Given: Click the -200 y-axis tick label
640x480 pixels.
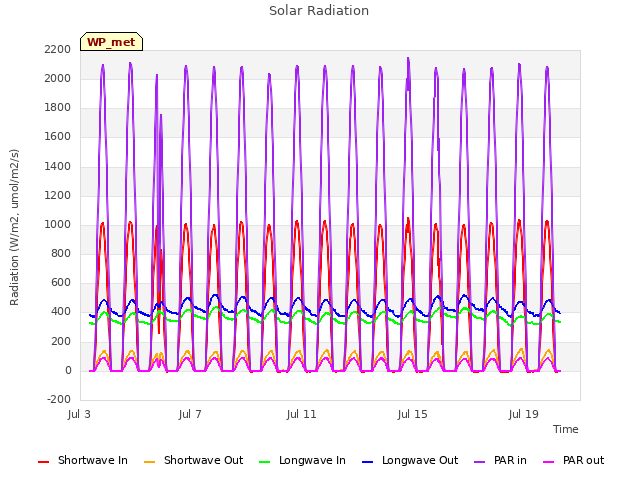Looking at the screenshot, I should [x=59, y=399].
